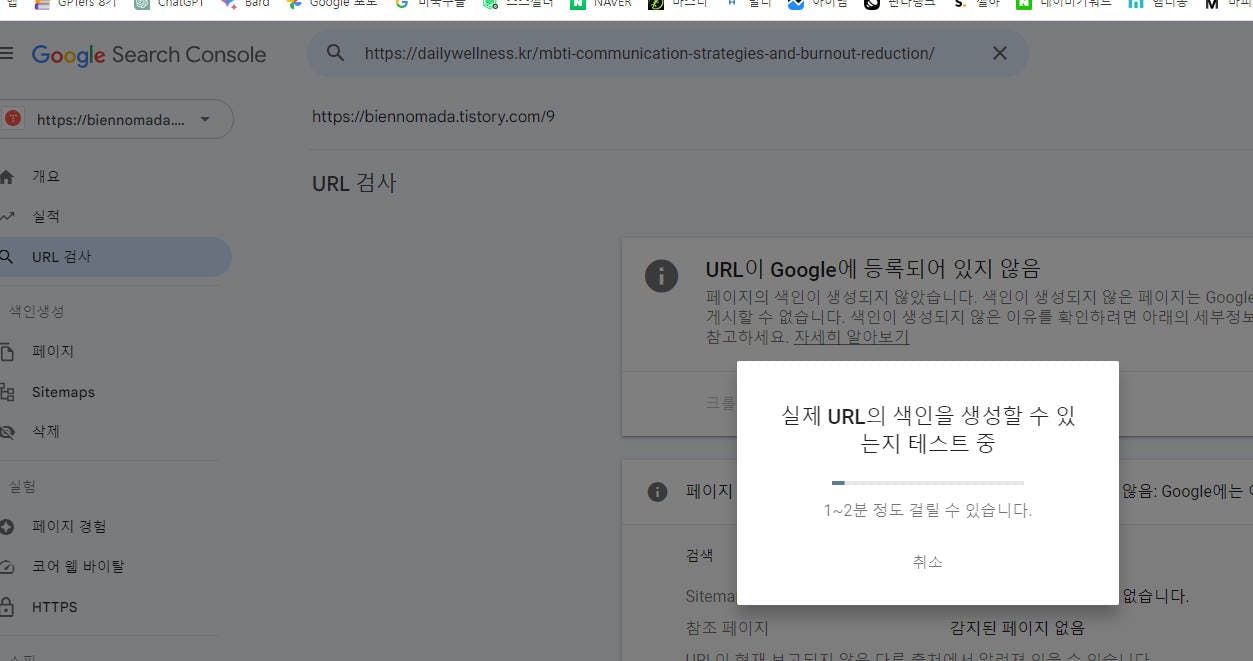Click the test progress bar in the dialog

click(x=927, y=483)
